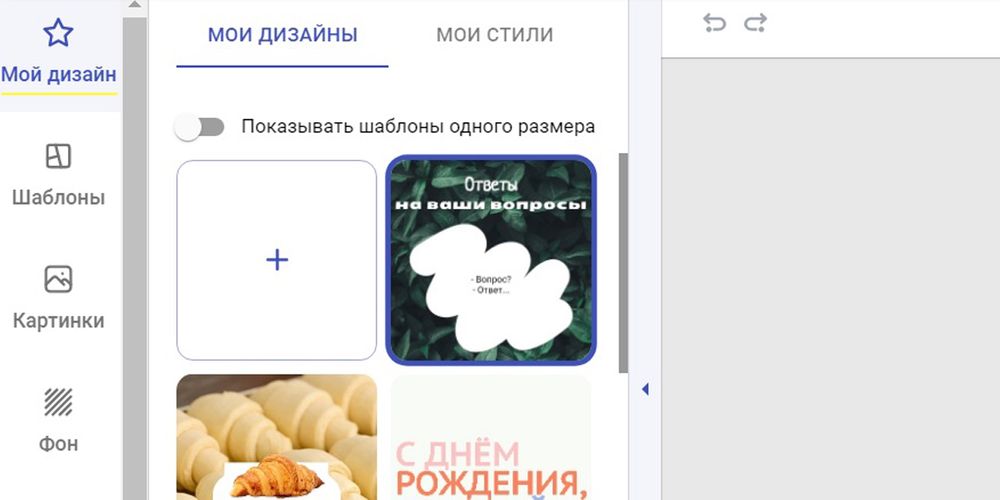Click the designs panel scrollbar thumb
The width and height of the screenshot is (1000, 500).
623,263
